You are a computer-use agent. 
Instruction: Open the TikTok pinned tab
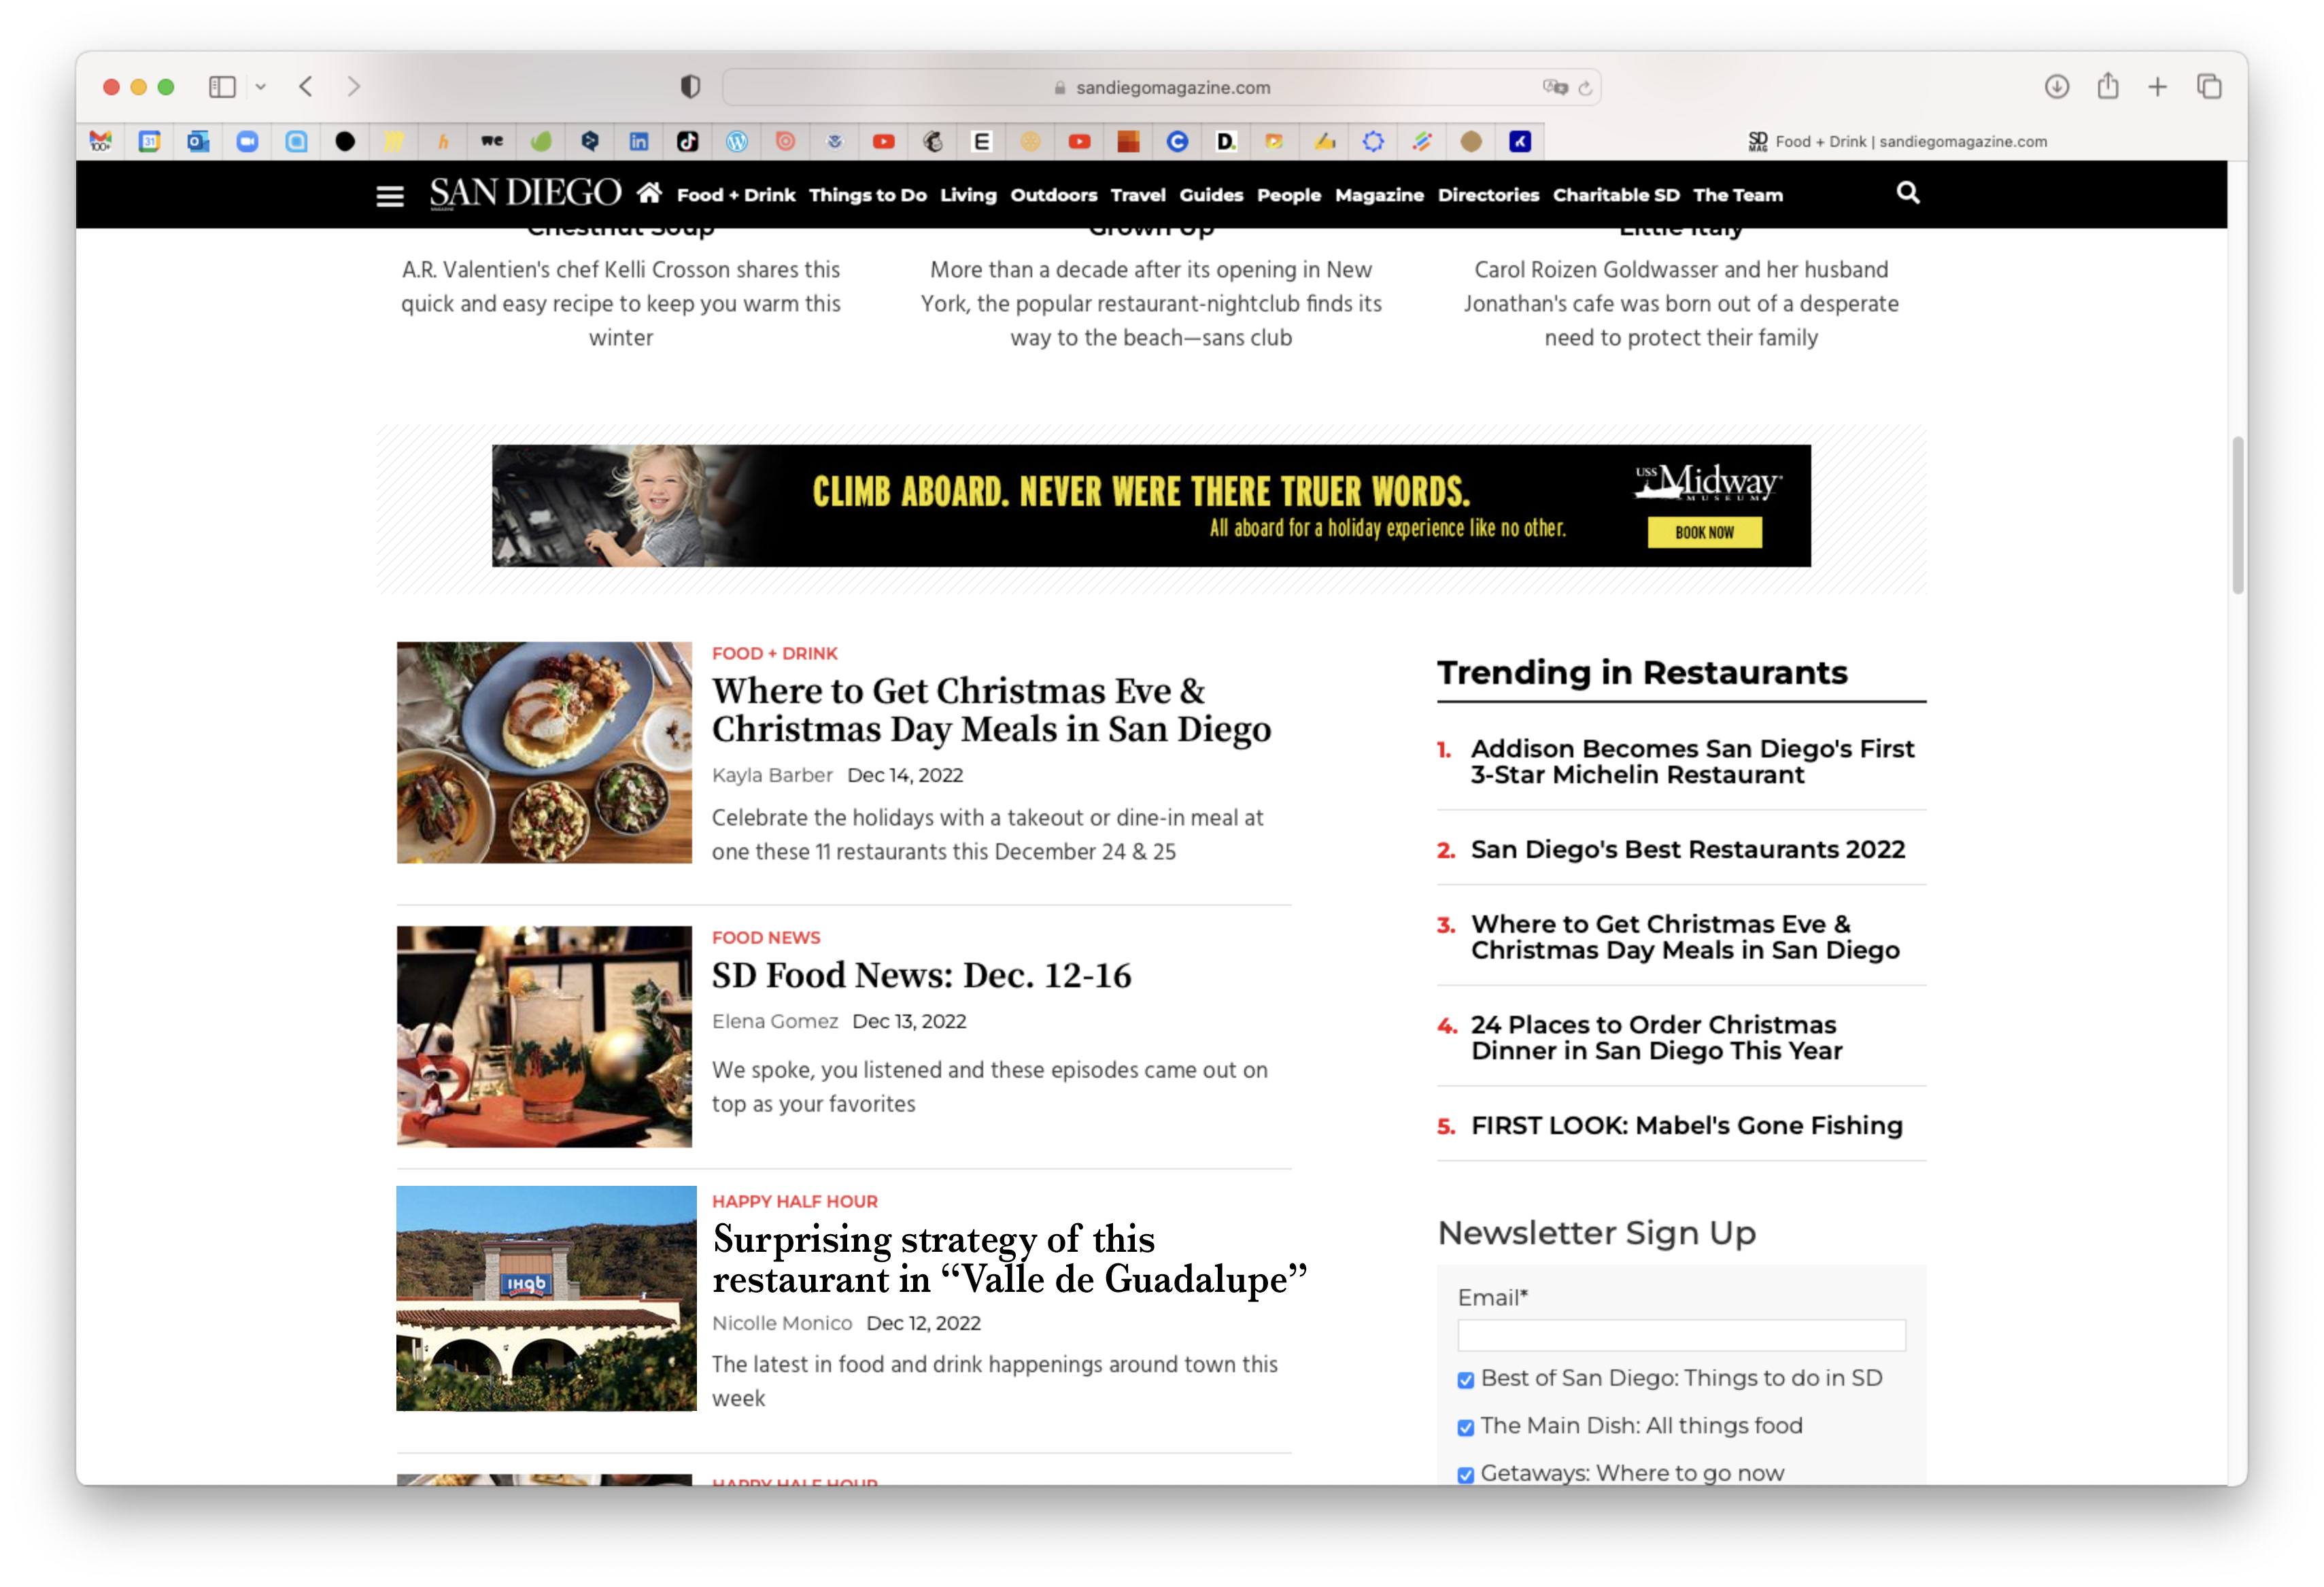[x=687, y=141]
